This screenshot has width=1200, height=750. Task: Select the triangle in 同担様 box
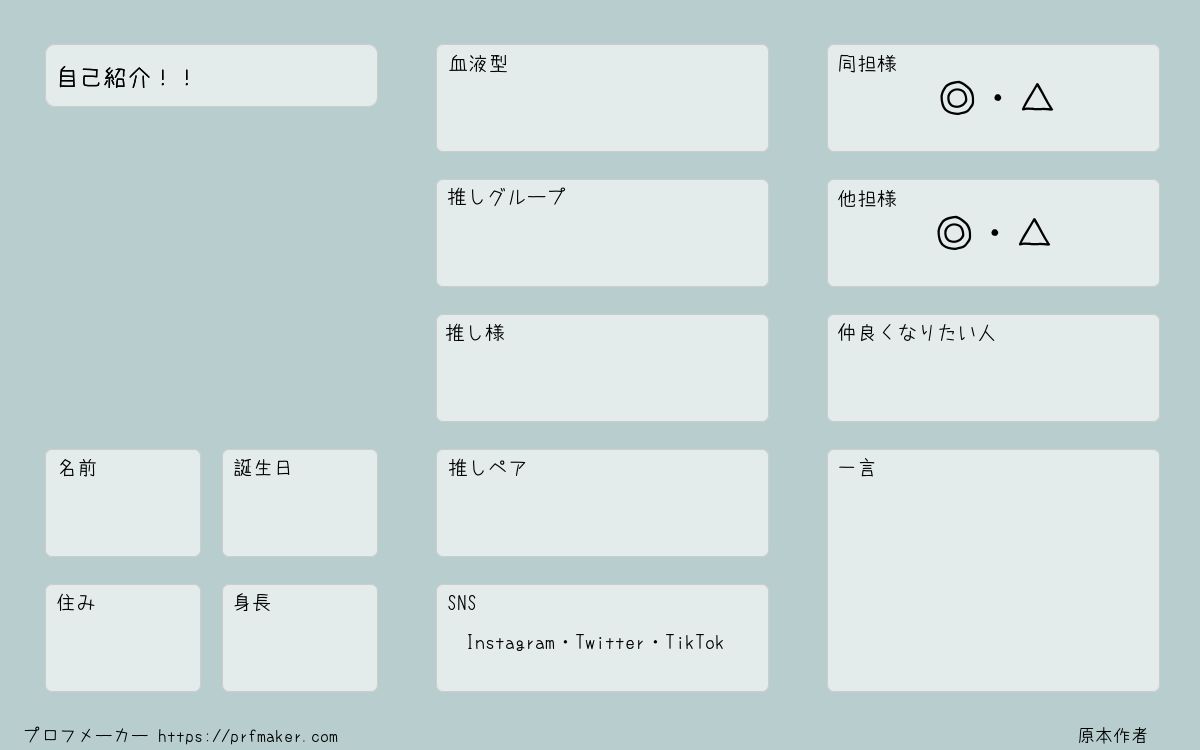tap(1037, 97)
